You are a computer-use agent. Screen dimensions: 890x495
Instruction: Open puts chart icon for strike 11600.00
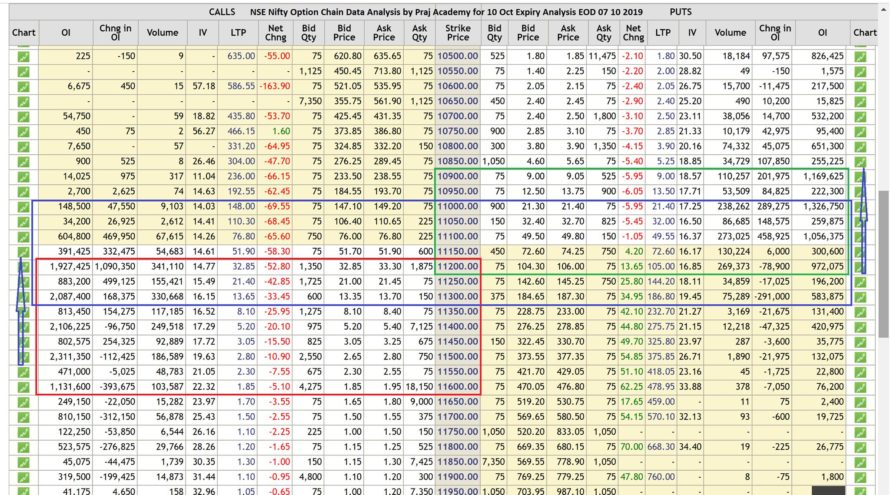click(x=860, y=388)
